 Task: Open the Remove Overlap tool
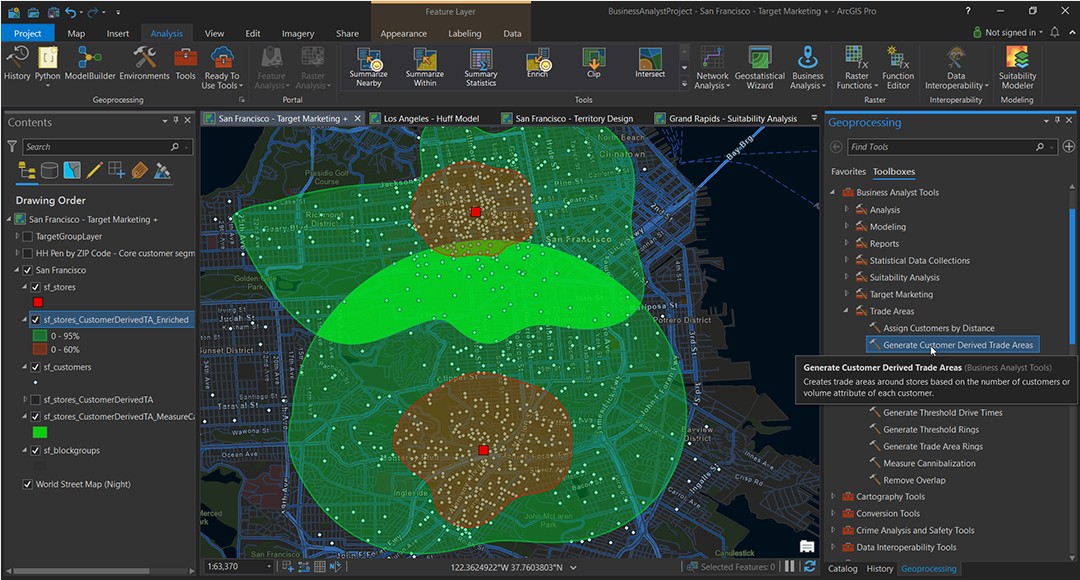[914, 480]
